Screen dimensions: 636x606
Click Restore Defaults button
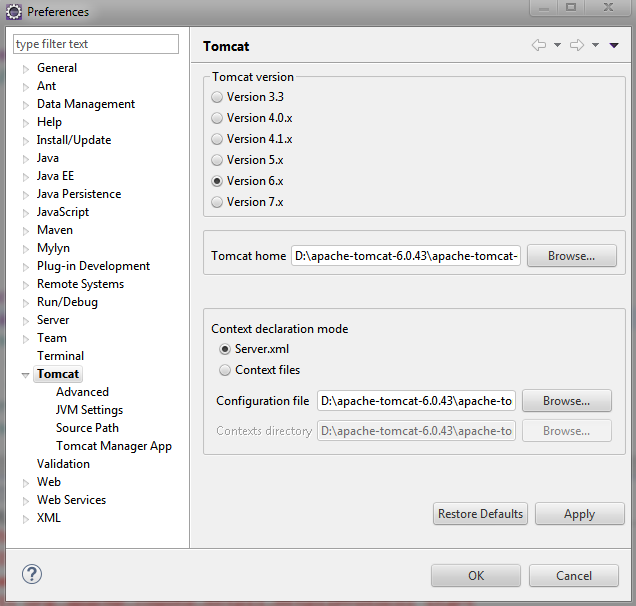[480, 514]
